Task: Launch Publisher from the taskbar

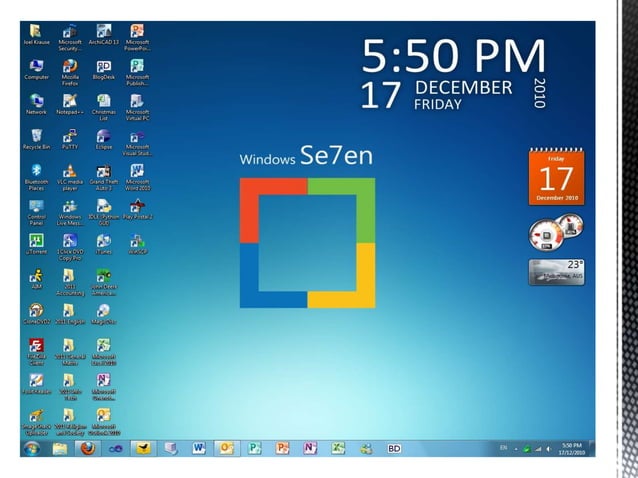Action: point(254,448)
